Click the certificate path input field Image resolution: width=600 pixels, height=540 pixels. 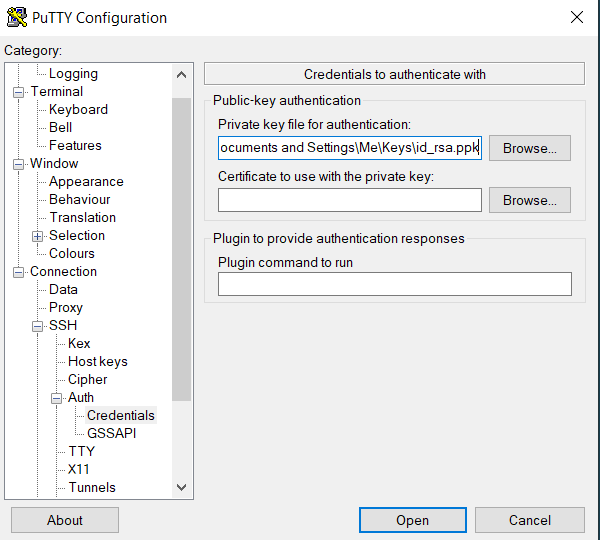coord(350,200)
